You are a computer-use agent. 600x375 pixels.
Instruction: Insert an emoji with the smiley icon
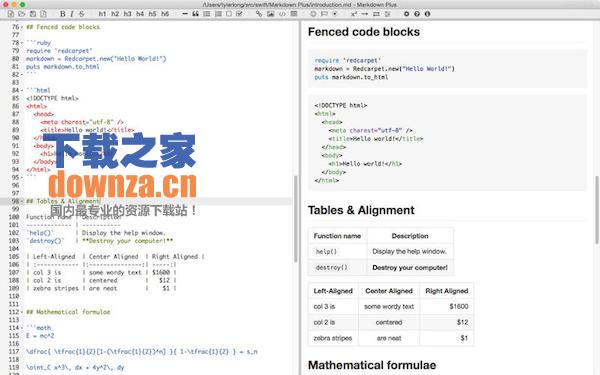click(x=313, y=14)
